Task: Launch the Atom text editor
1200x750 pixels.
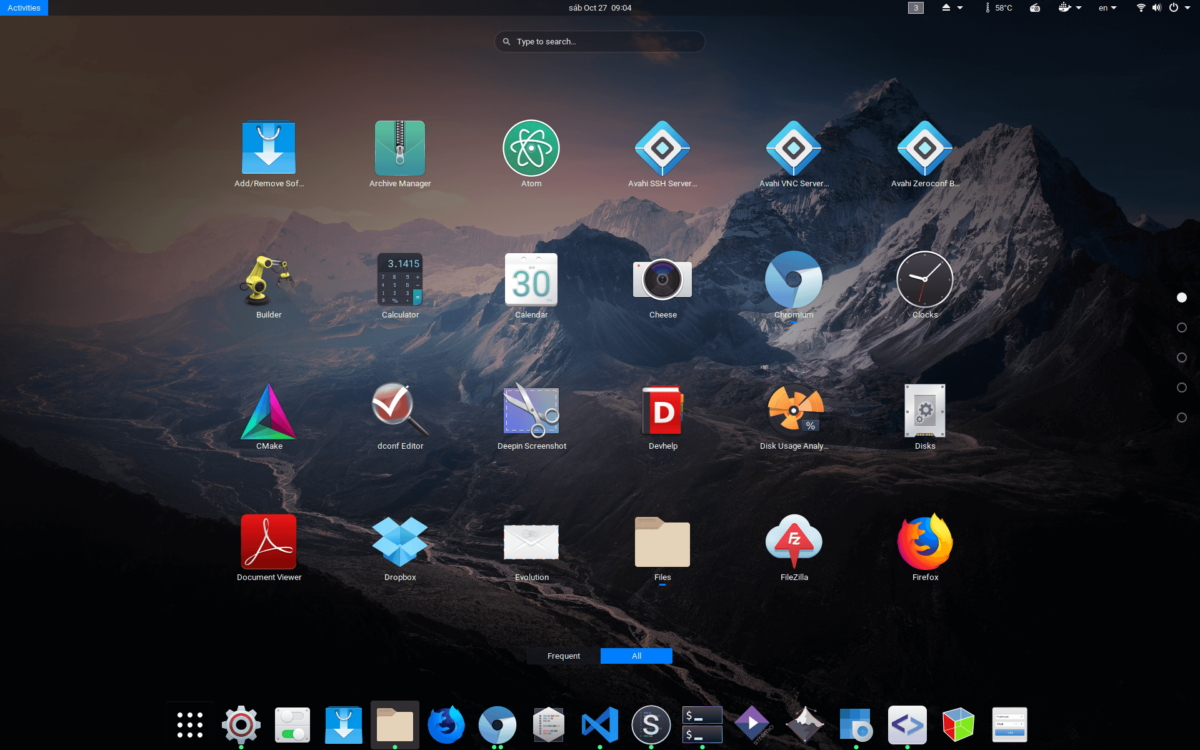Action: [531, 147]
